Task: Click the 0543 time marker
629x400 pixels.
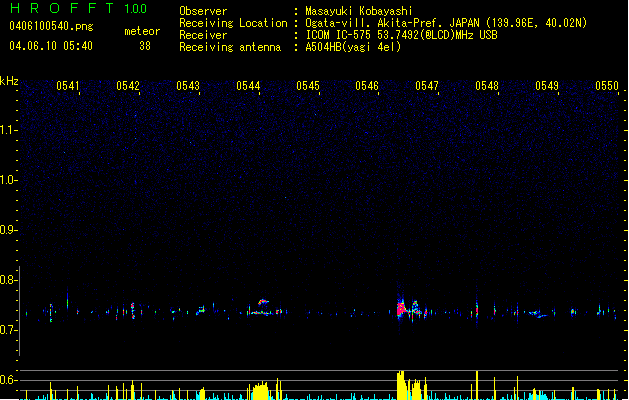Action: coord(188,86)
